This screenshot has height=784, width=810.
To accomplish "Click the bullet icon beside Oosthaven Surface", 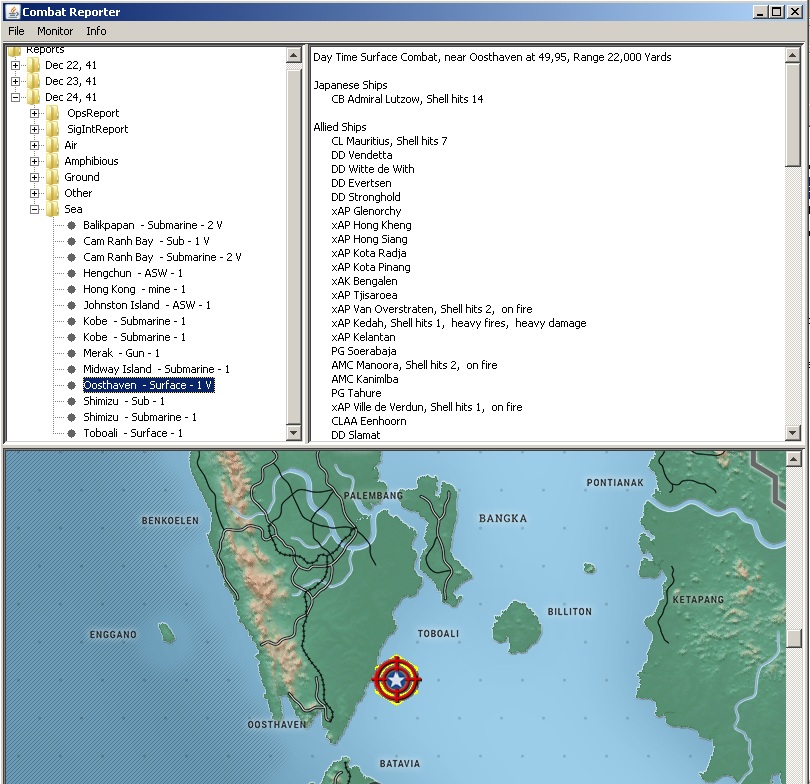I will [72, 385].
